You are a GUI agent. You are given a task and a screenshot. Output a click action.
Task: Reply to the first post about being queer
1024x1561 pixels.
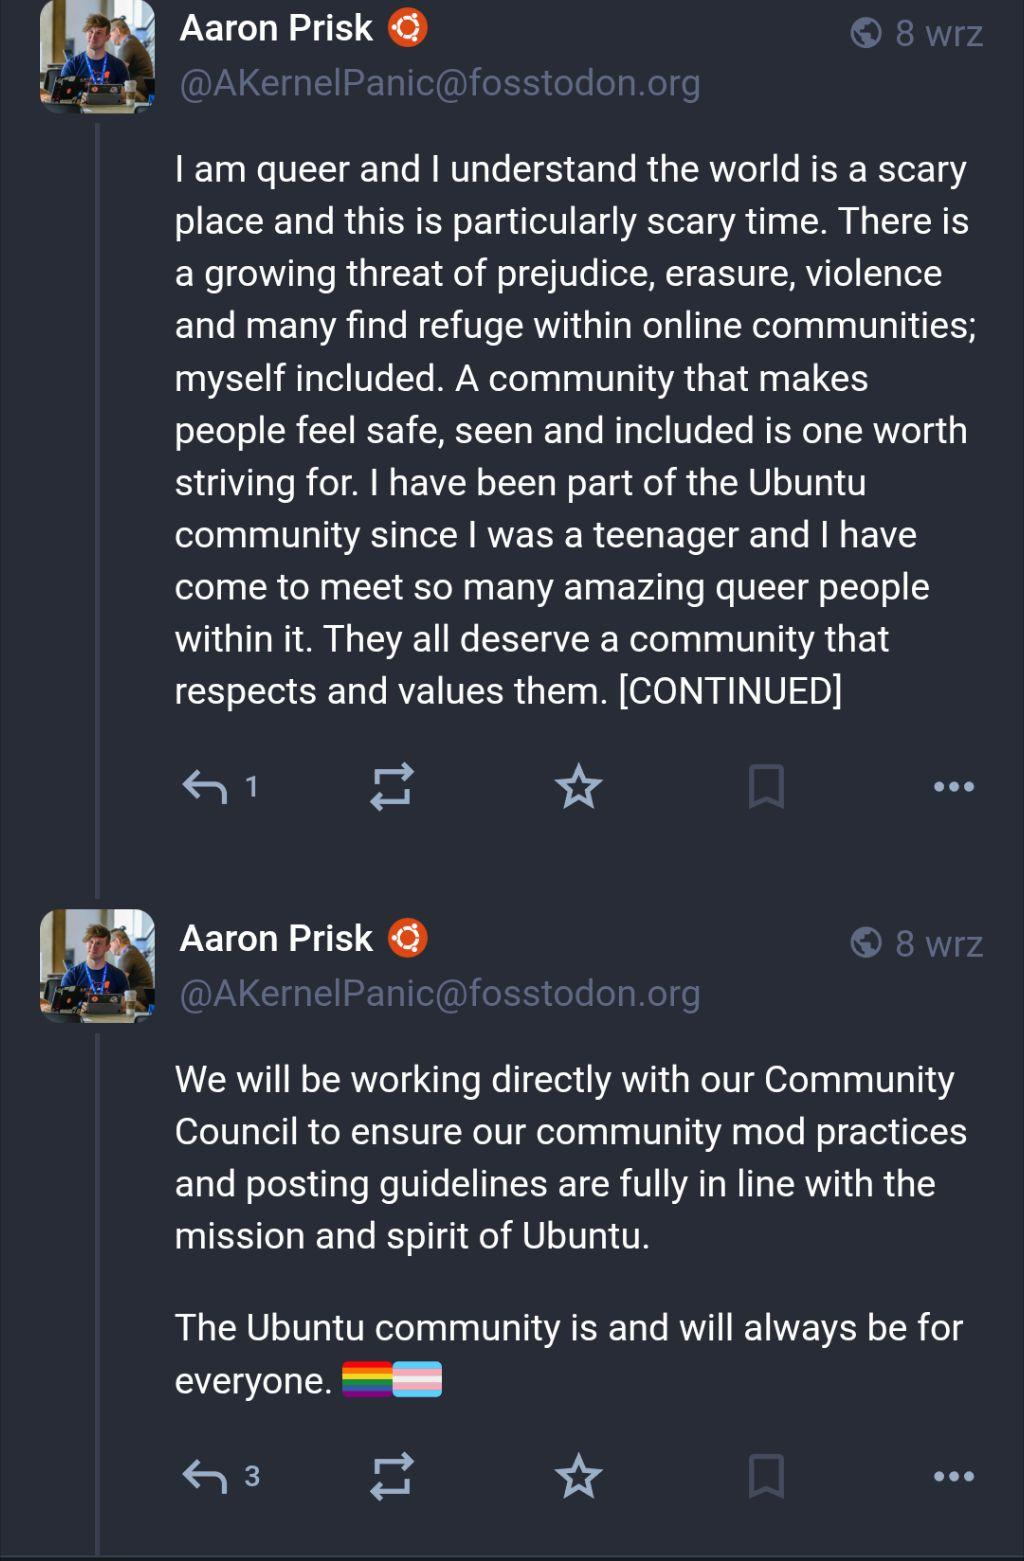point(205,787)
